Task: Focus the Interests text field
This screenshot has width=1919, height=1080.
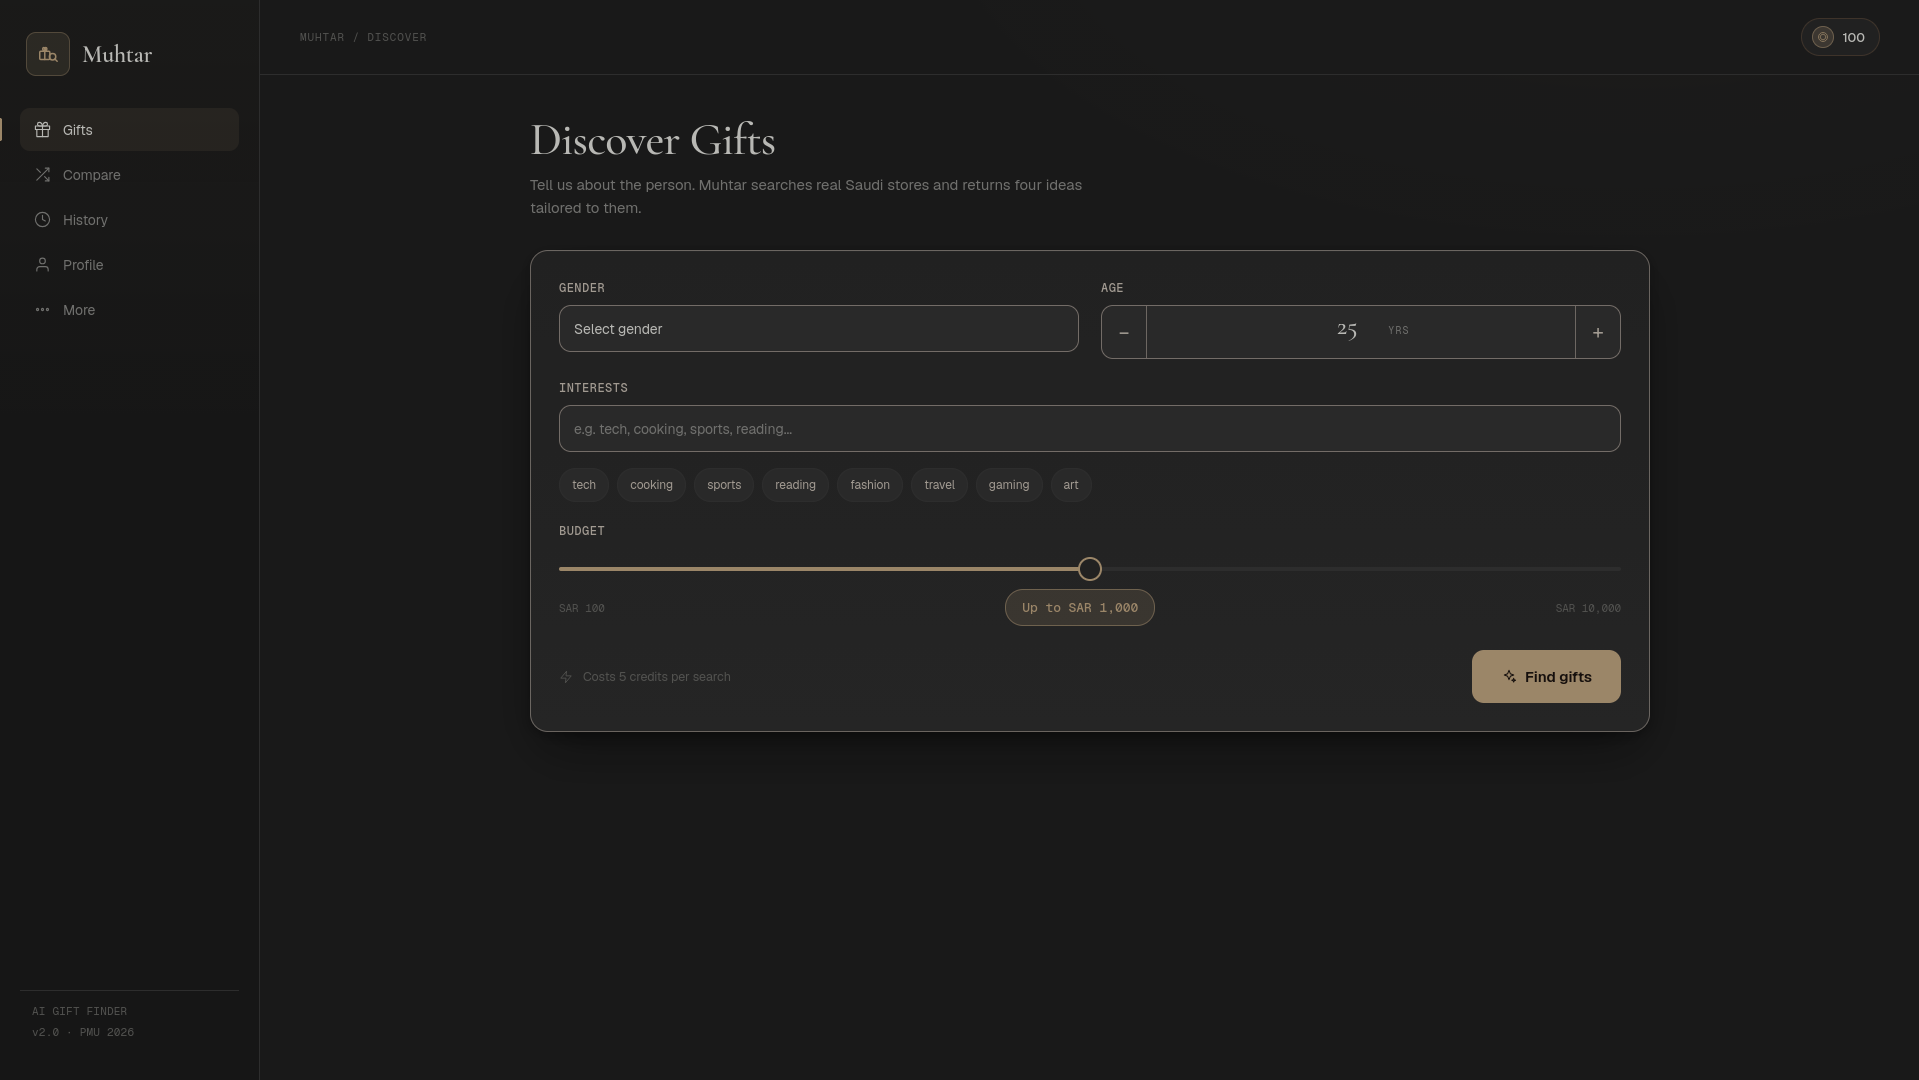Action: click(1089, 429)
